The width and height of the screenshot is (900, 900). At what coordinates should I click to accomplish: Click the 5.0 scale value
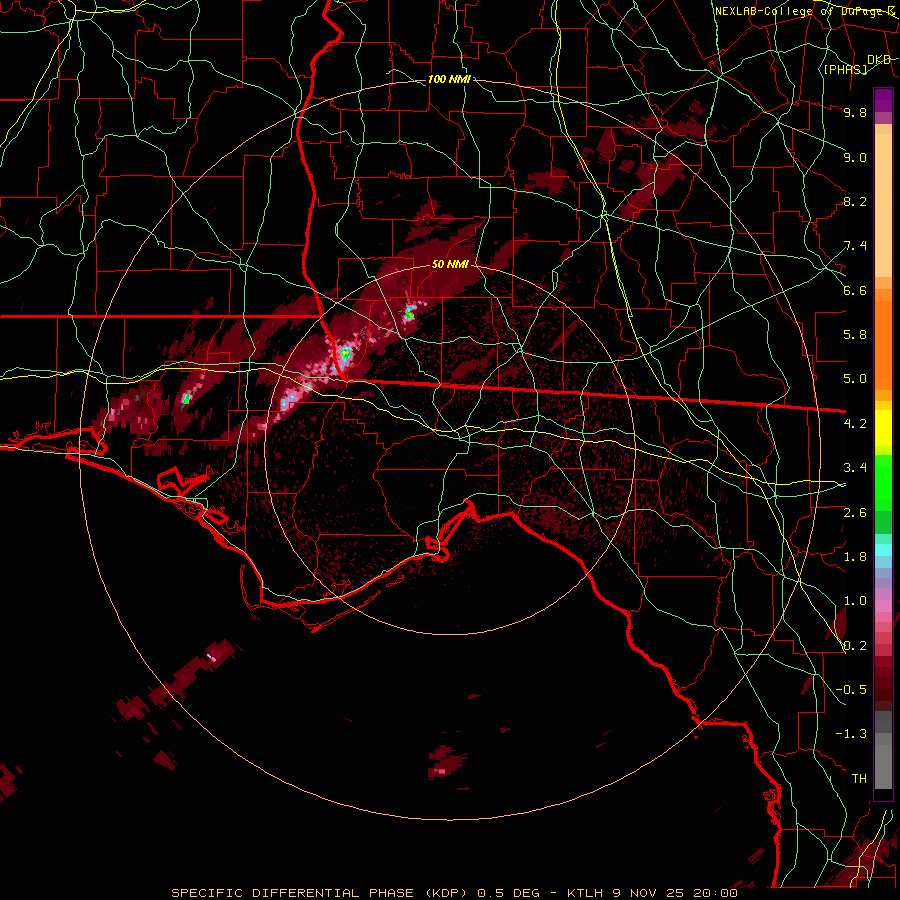click(855, 379)
